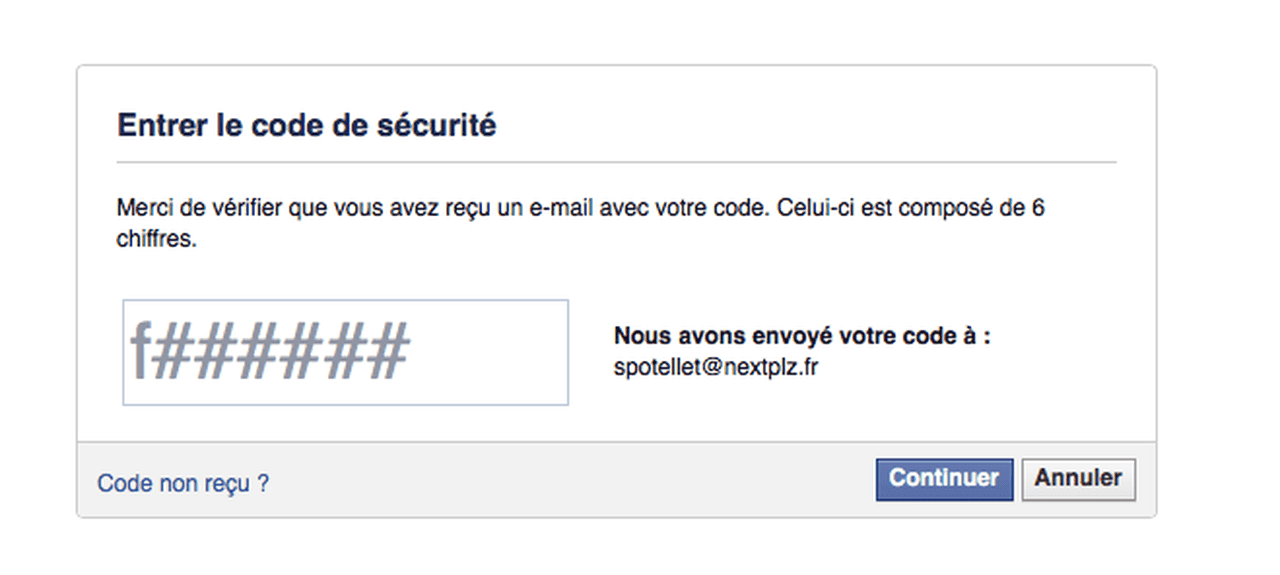Image resolution: width=1280 pixels, height=575 pixels.
Task: Click the first # placeholder after the f
Action: pyautogui.click(x=172, y=352)
